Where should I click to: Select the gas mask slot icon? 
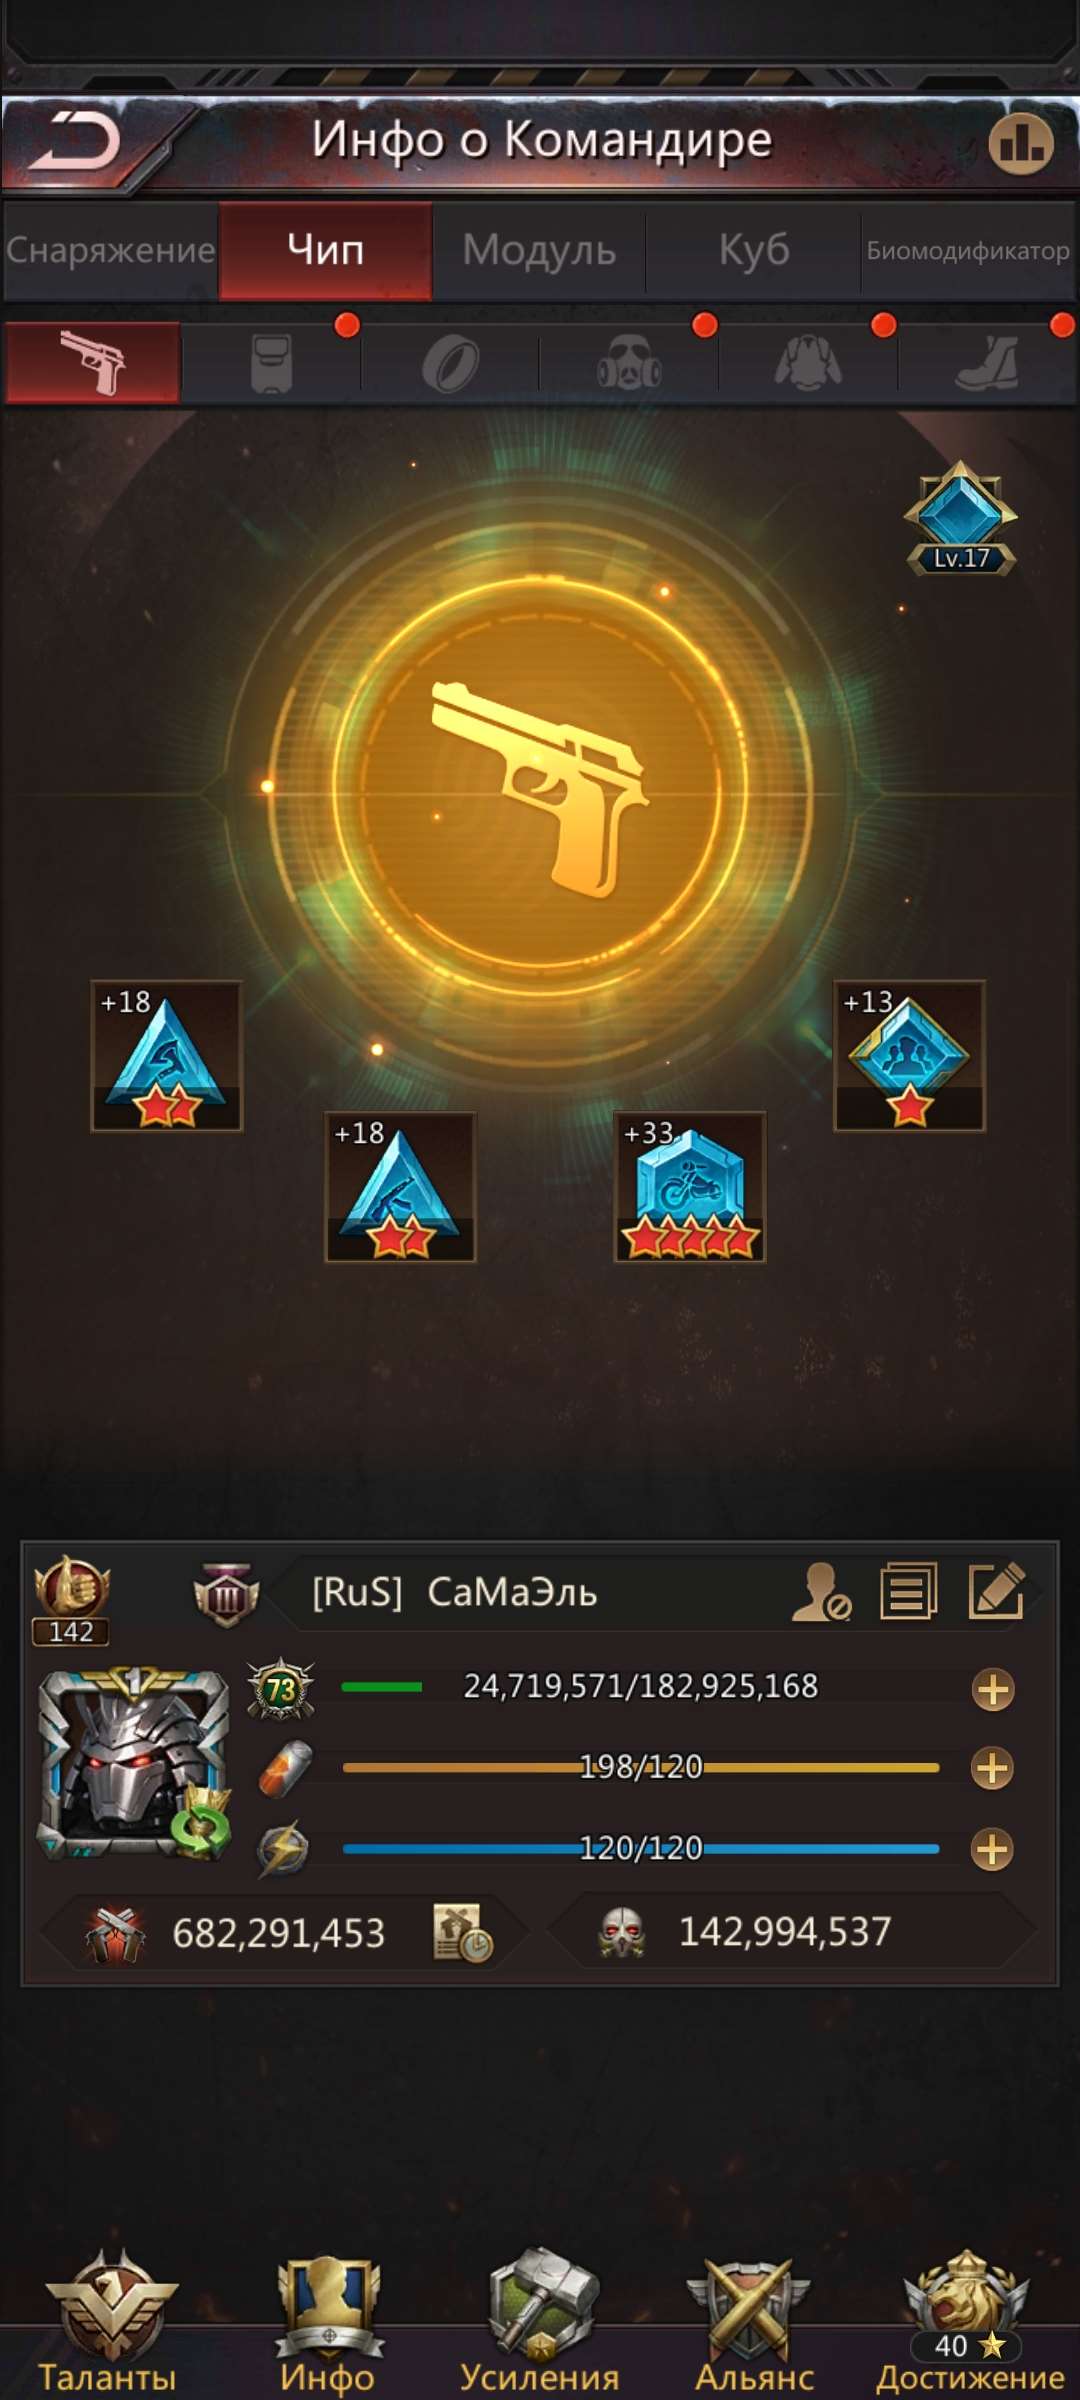tap(629, 363)
